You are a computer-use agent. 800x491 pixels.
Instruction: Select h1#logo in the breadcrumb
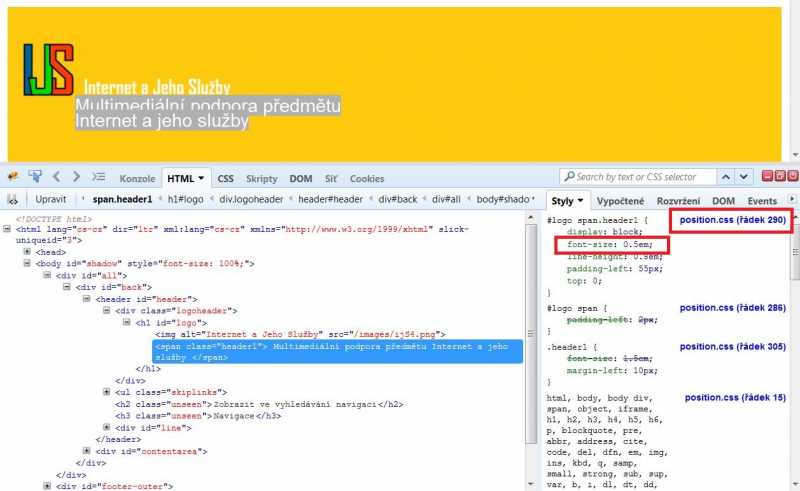coord(185,199)
